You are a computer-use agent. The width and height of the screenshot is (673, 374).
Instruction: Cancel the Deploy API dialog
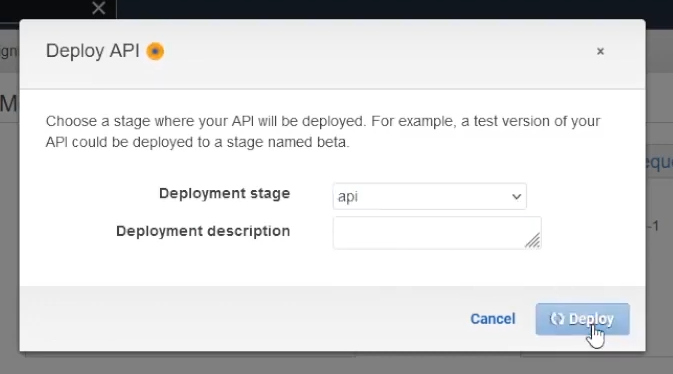click(493, 319)
